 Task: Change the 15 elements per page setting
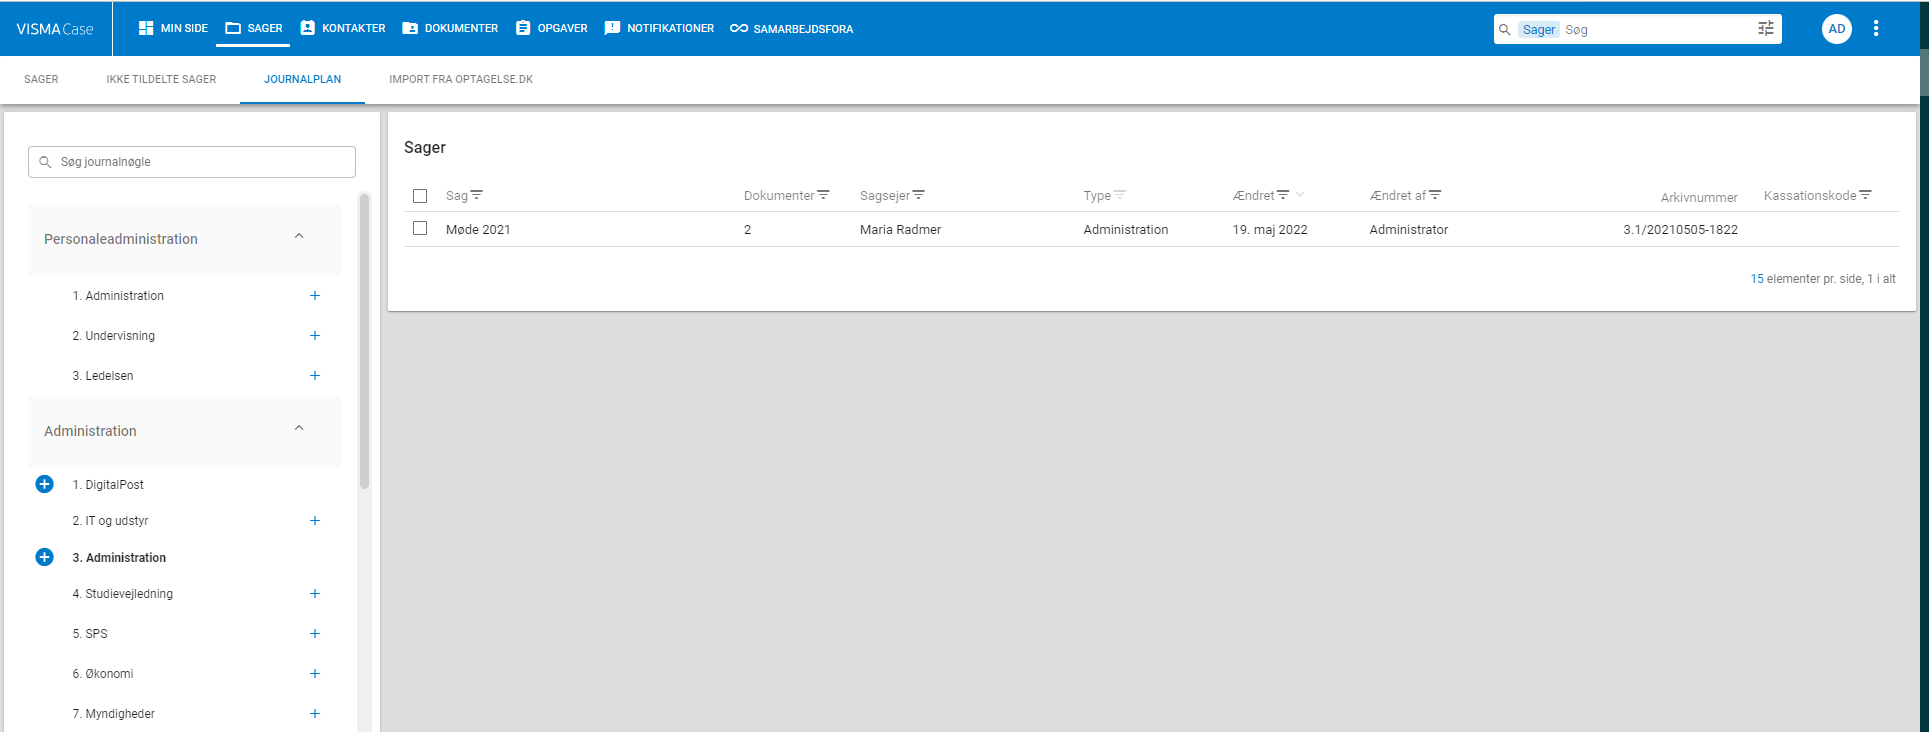point(1757,279)
